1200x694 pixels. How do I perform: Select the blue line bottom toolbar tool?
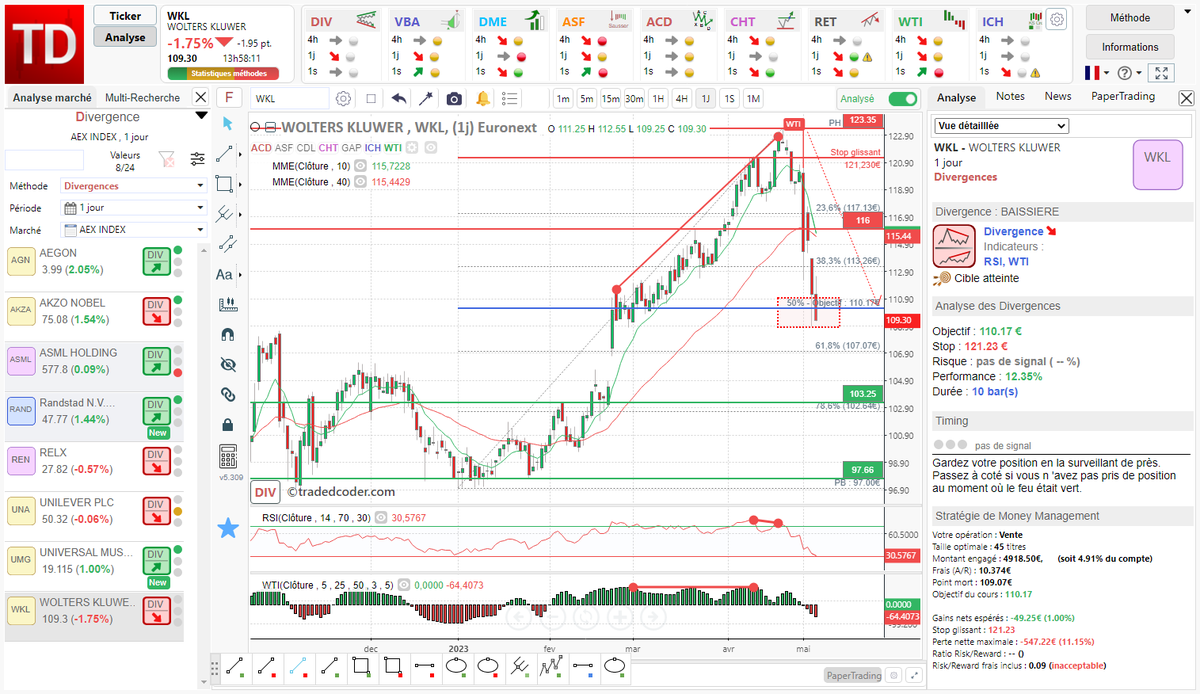[298, 667]
